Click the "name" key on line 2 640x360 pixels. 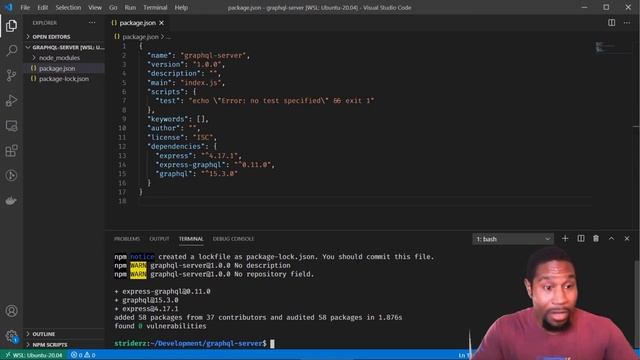(160, 55)
